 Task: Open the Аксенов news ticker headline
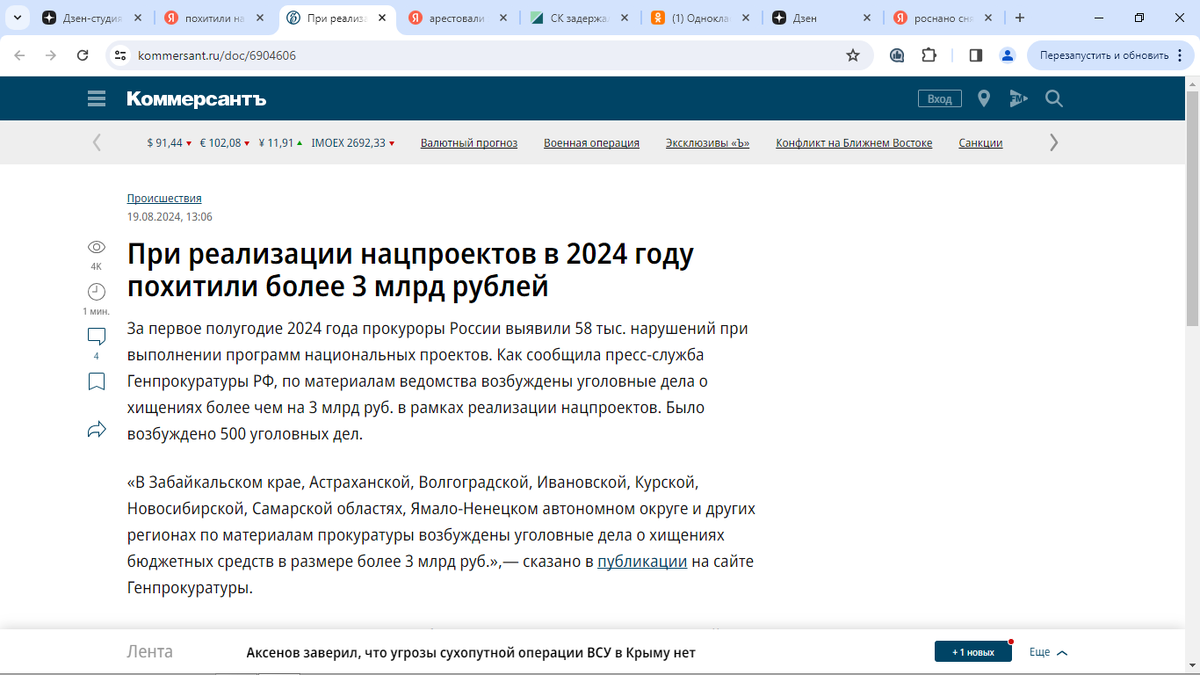[x=470, y=653]
